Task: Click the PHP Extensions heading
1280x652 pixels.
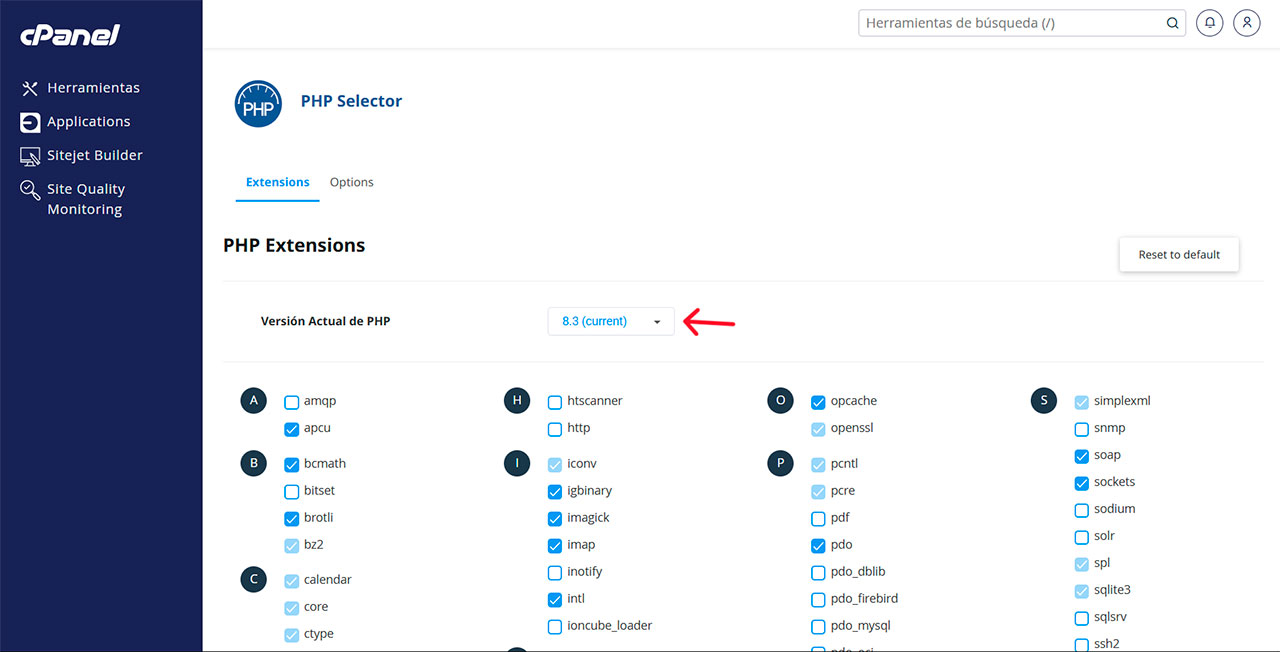Action: click(294, 245)
